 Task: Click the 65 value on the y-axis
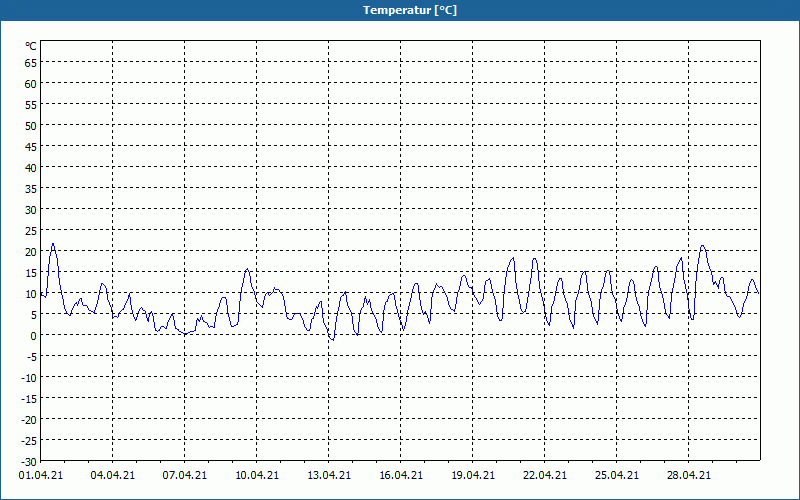pos(31,63)
